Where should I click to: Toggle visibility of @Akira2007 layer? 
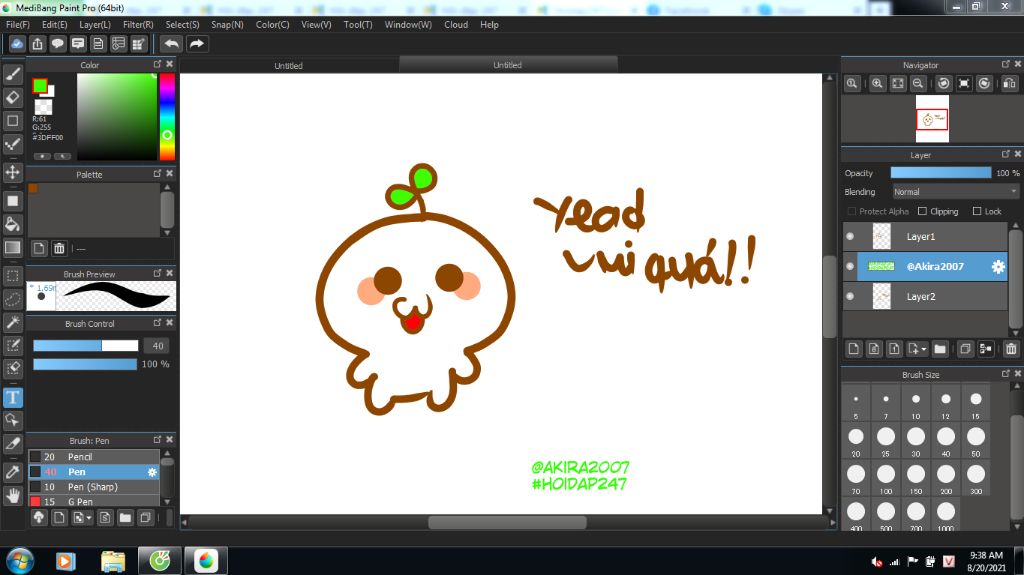(850, 266)
